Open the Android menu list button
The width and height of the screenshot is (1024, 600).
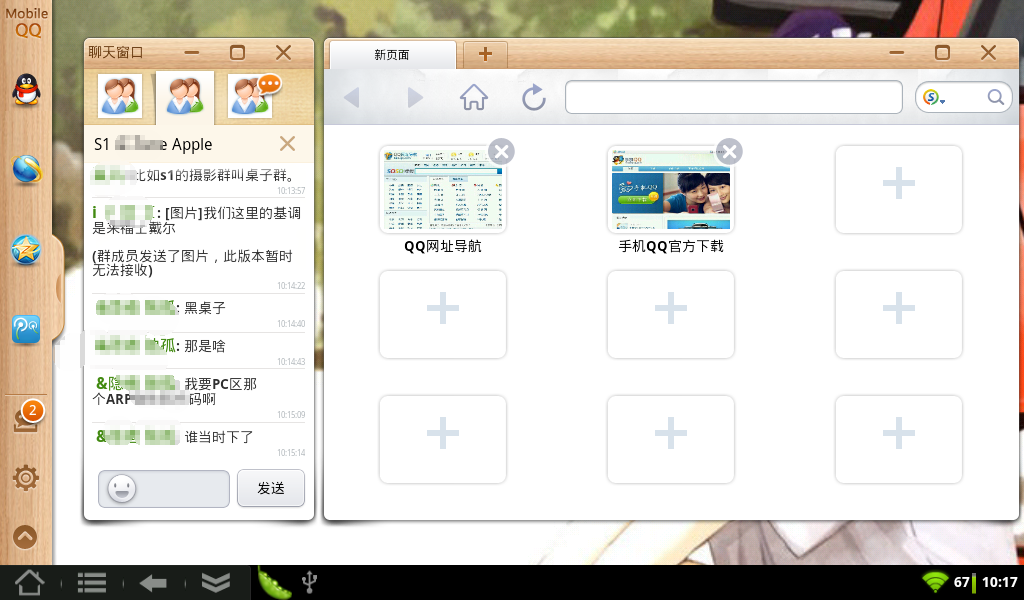(91, 583)
